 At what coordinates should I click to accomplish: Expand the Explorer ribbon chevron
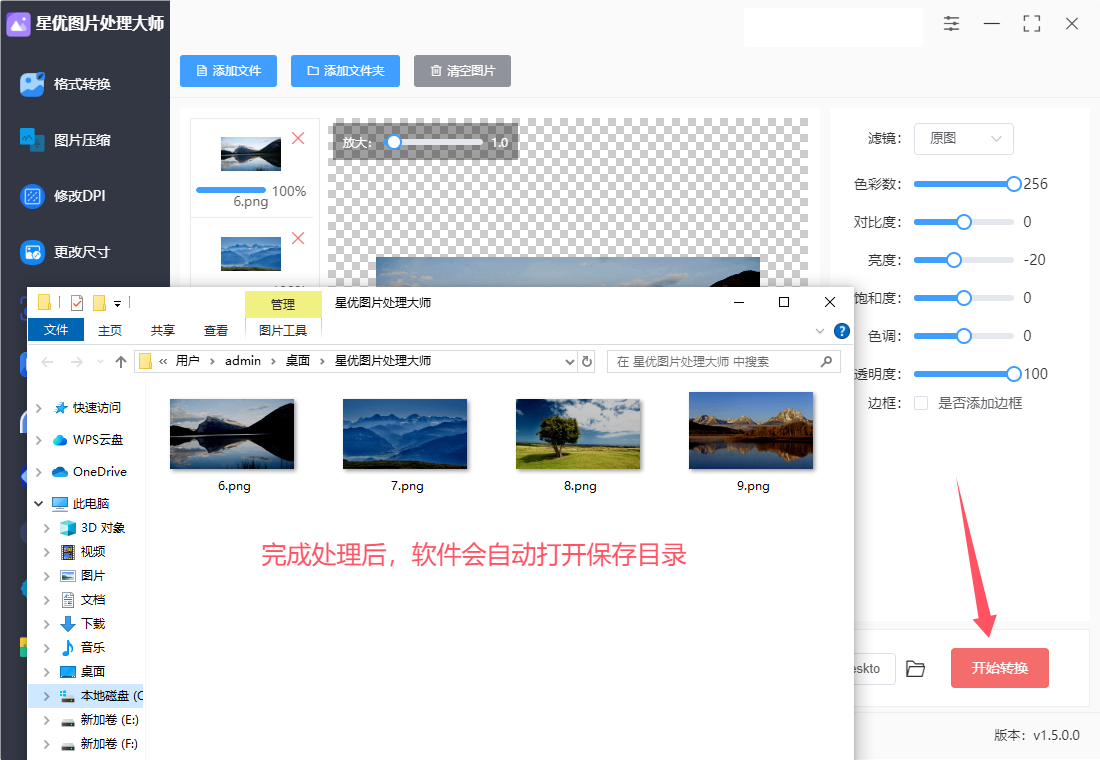[819, 331]
